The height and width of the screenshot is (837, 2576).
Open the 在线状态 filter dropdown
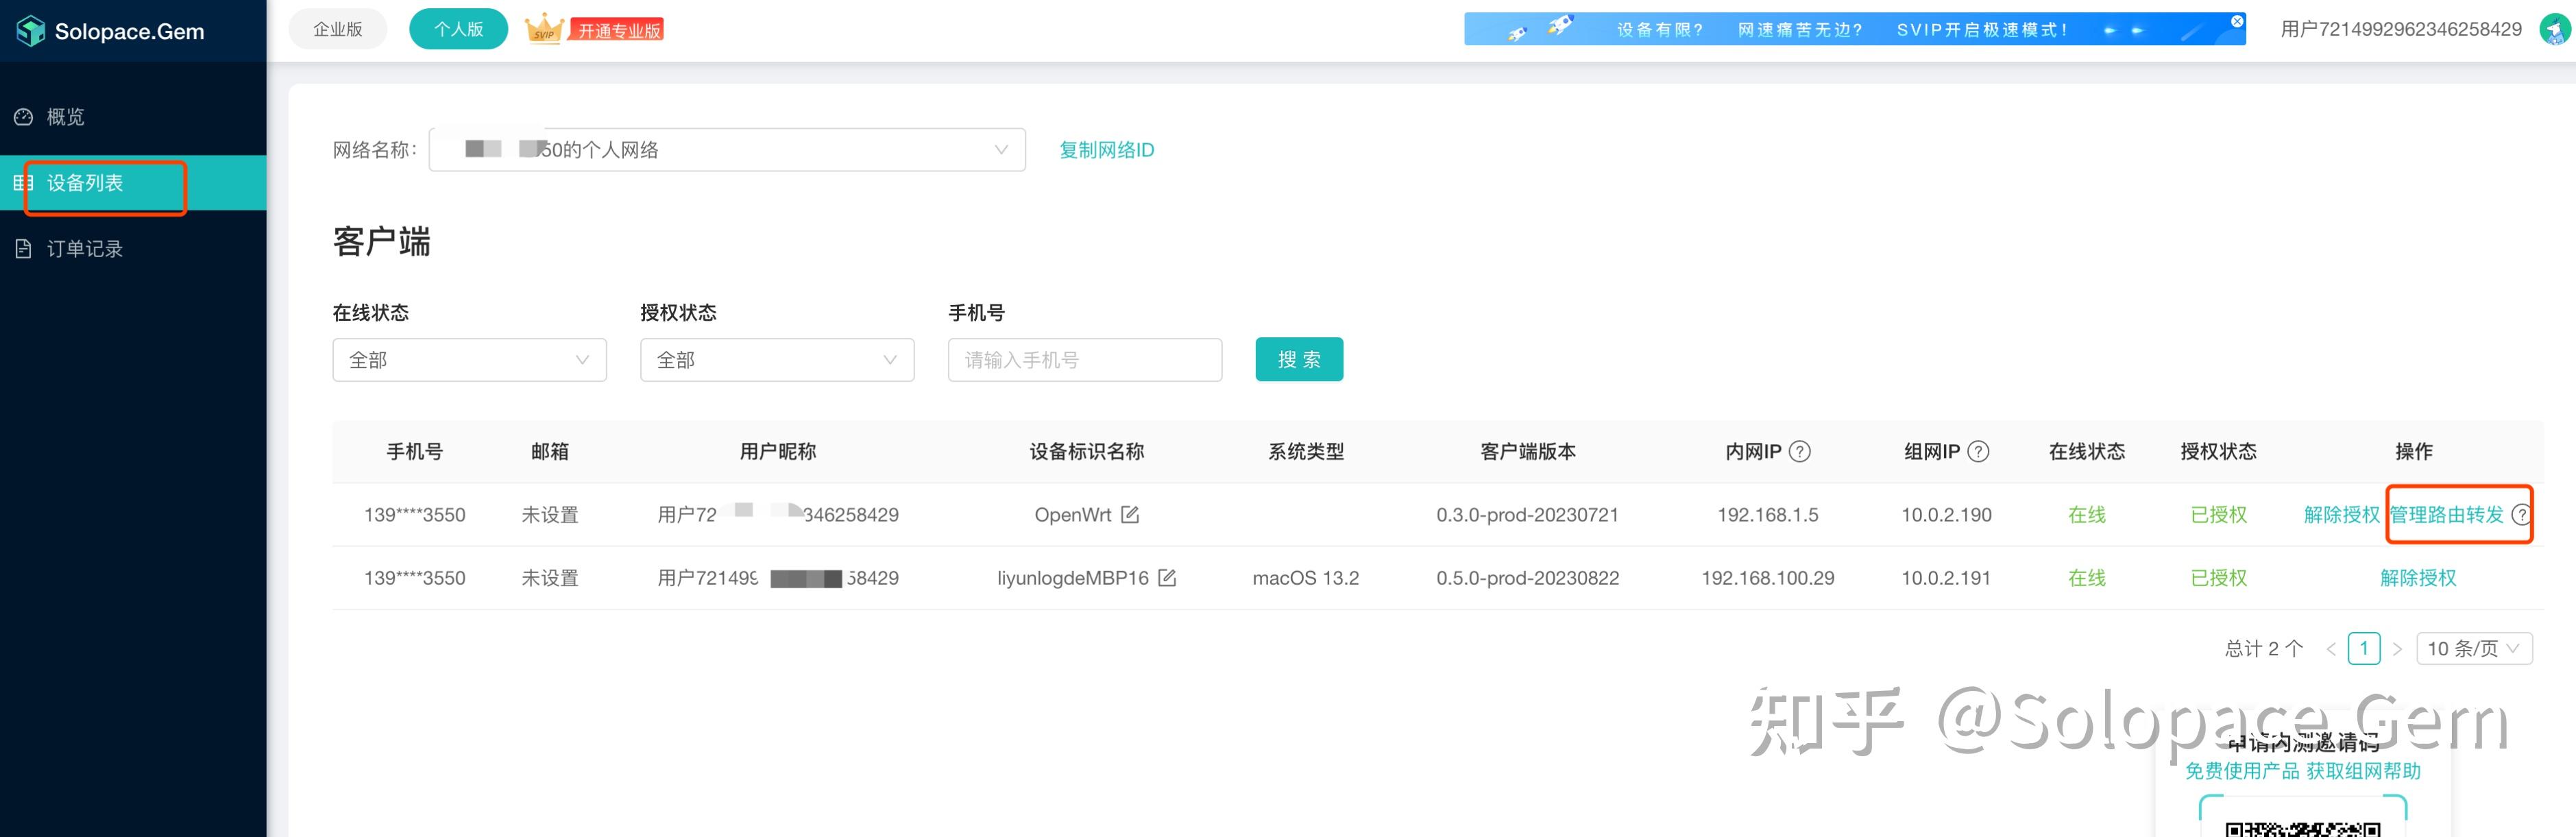click(x=469, y=360)
